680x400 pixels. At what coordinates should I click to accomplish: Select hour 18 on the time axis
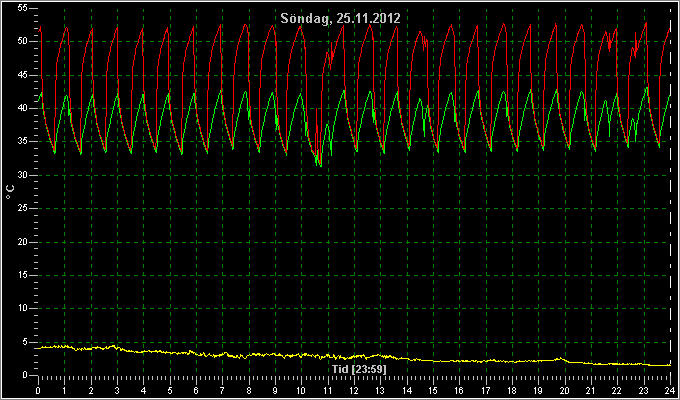(512, 390)
